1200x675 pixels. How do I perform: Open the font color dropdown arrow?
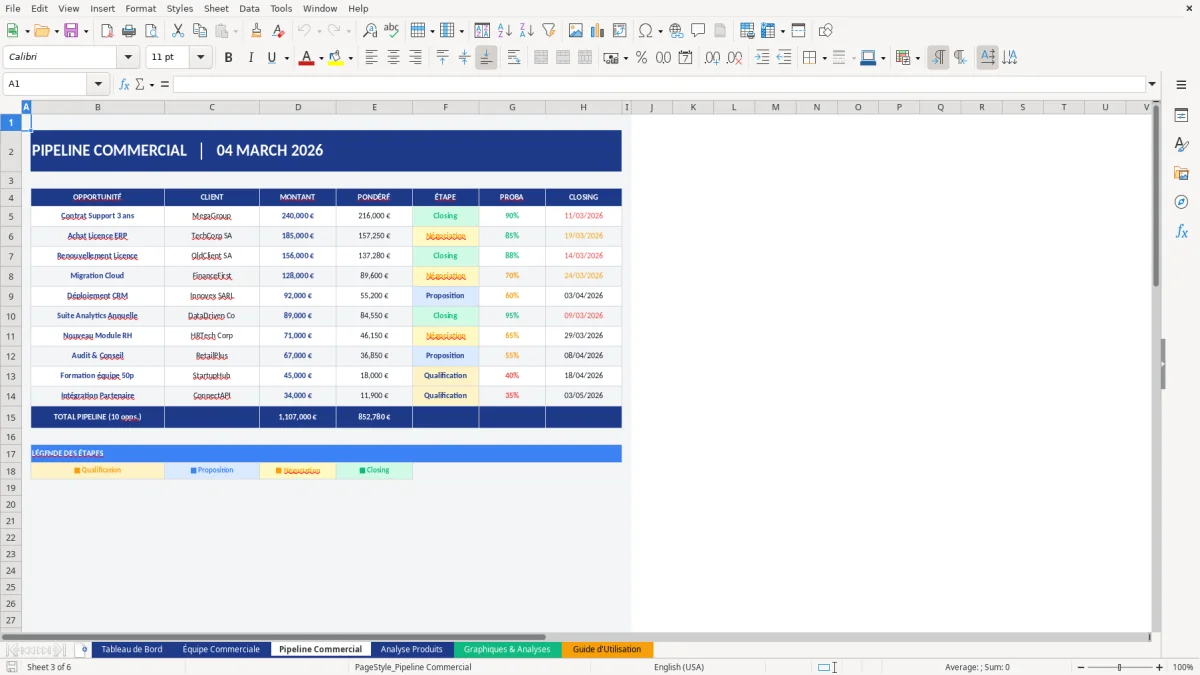coord(321,58)
